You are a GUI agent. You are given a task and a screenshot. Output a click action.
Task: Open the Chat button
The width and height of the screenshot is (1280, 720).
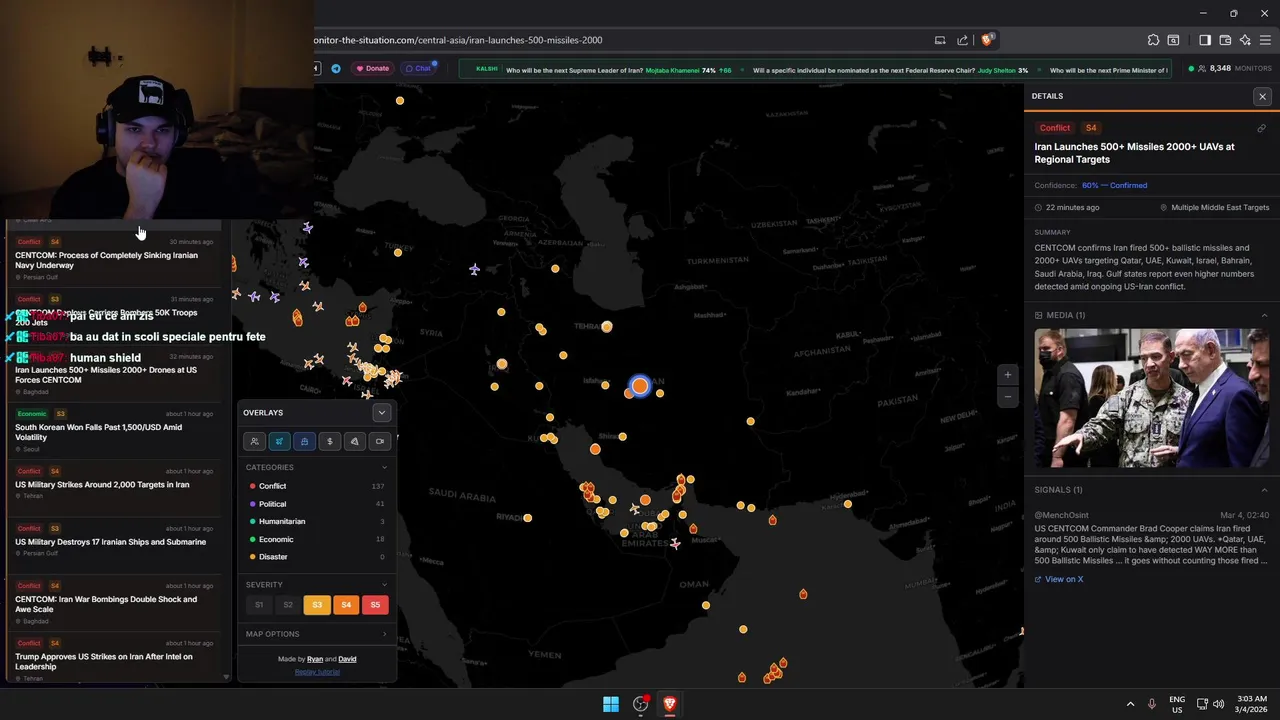418,69
